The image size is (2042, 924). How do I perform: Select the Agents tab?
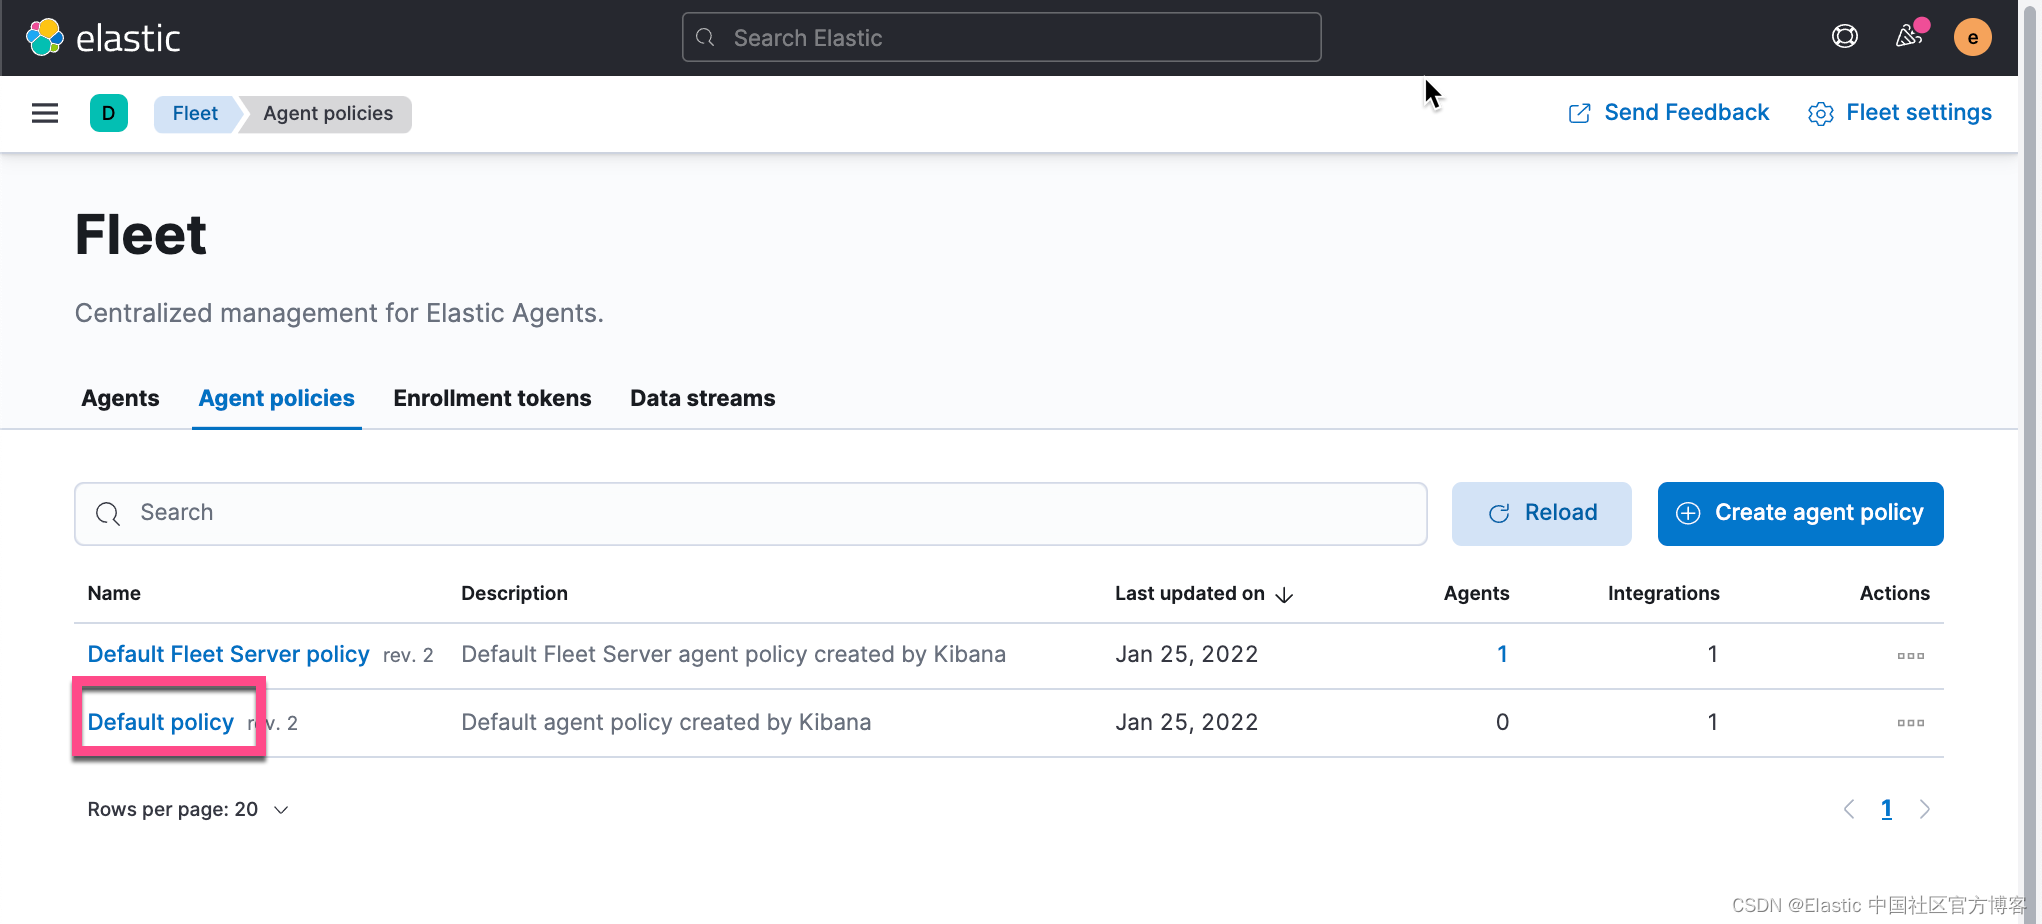click(120, 398)
